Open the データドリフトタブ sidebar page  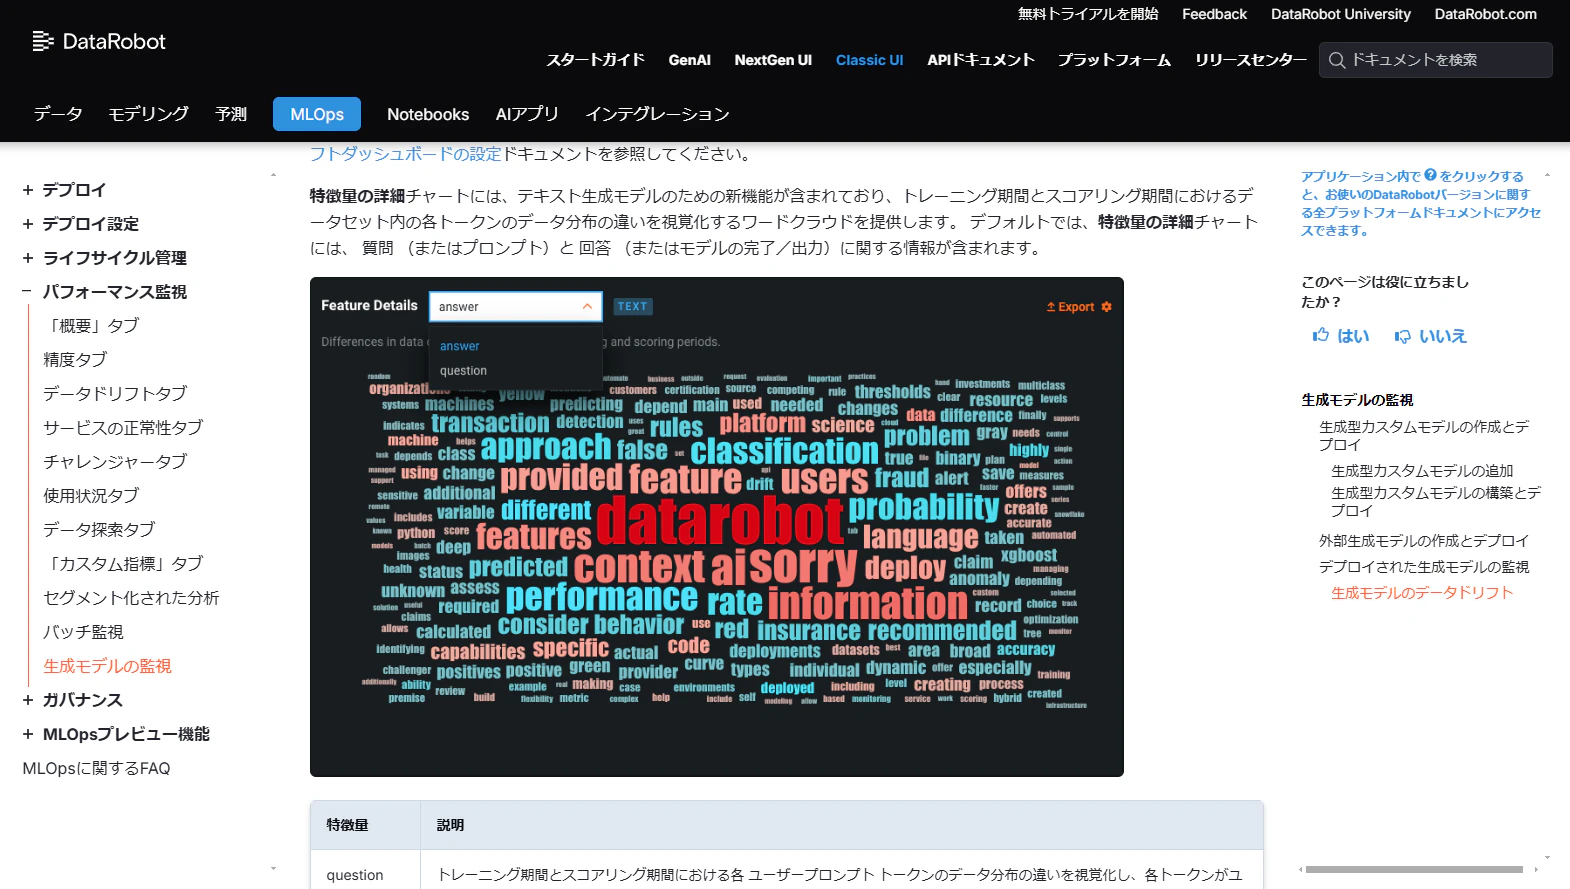[115, 394]
